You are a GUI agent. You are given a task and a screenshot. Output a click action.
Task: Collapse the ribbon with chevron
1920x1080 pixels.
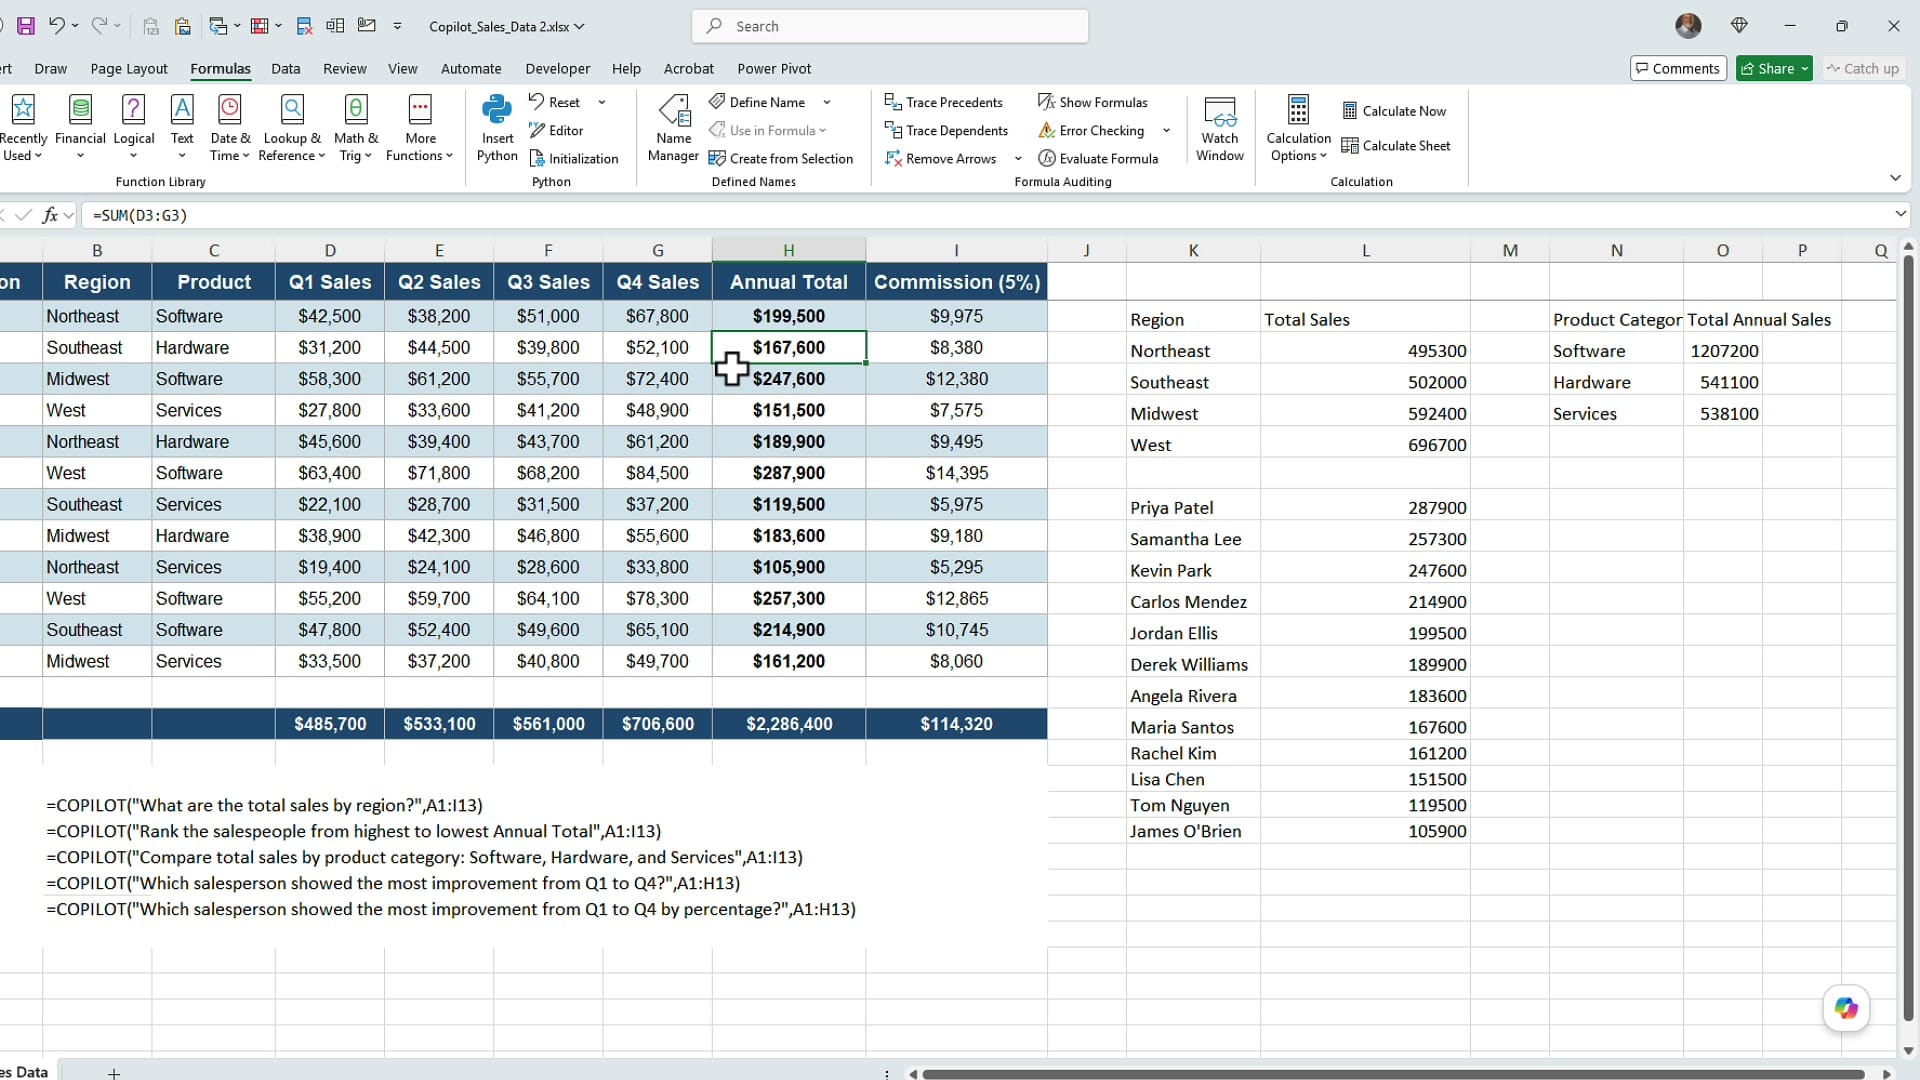tap(1895, 178)
